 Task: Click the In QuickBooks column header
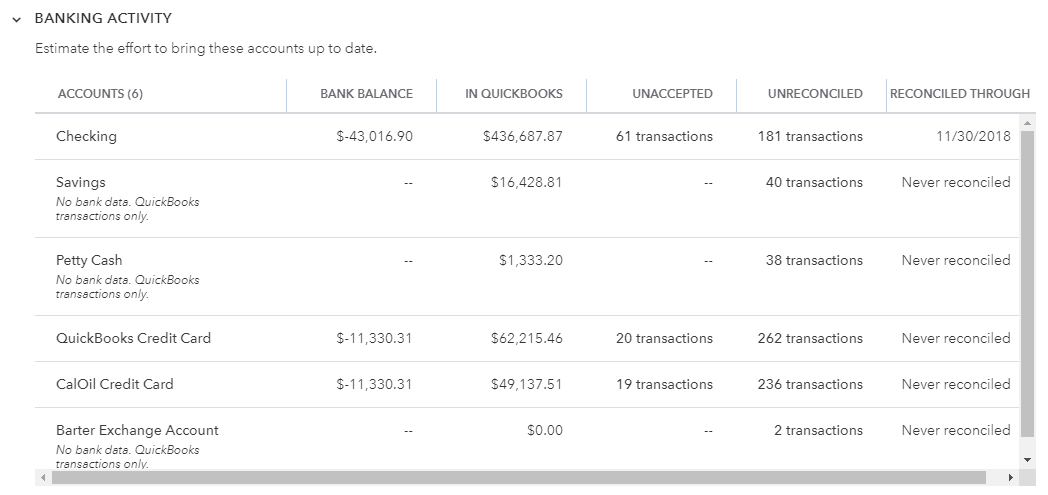tap(514, 94)
